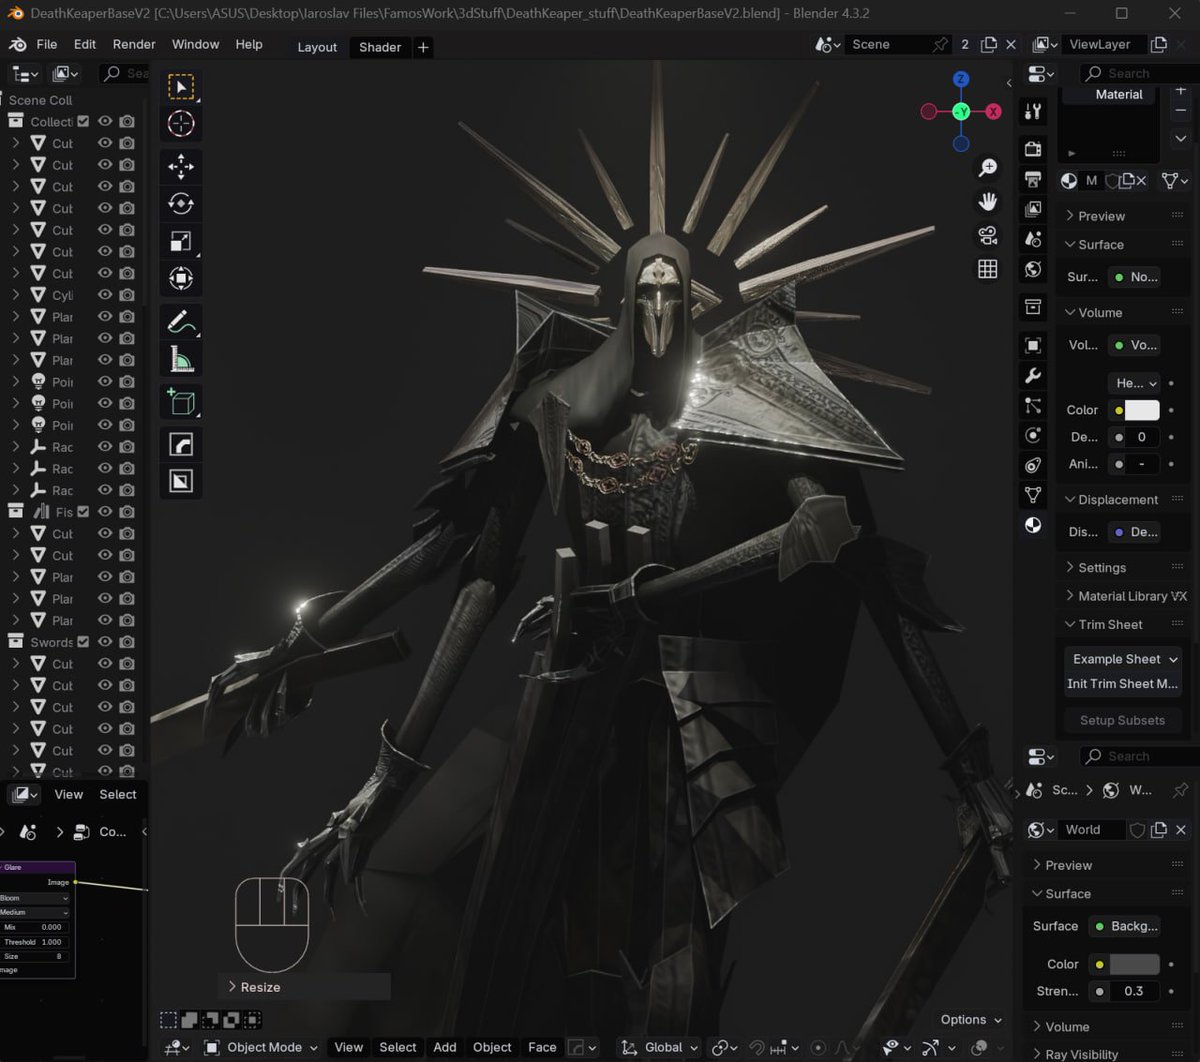The height and width of the screenshot is (1062, 1200).
Task: Click the grey World Color swatch
Action: click(1135, 964)
